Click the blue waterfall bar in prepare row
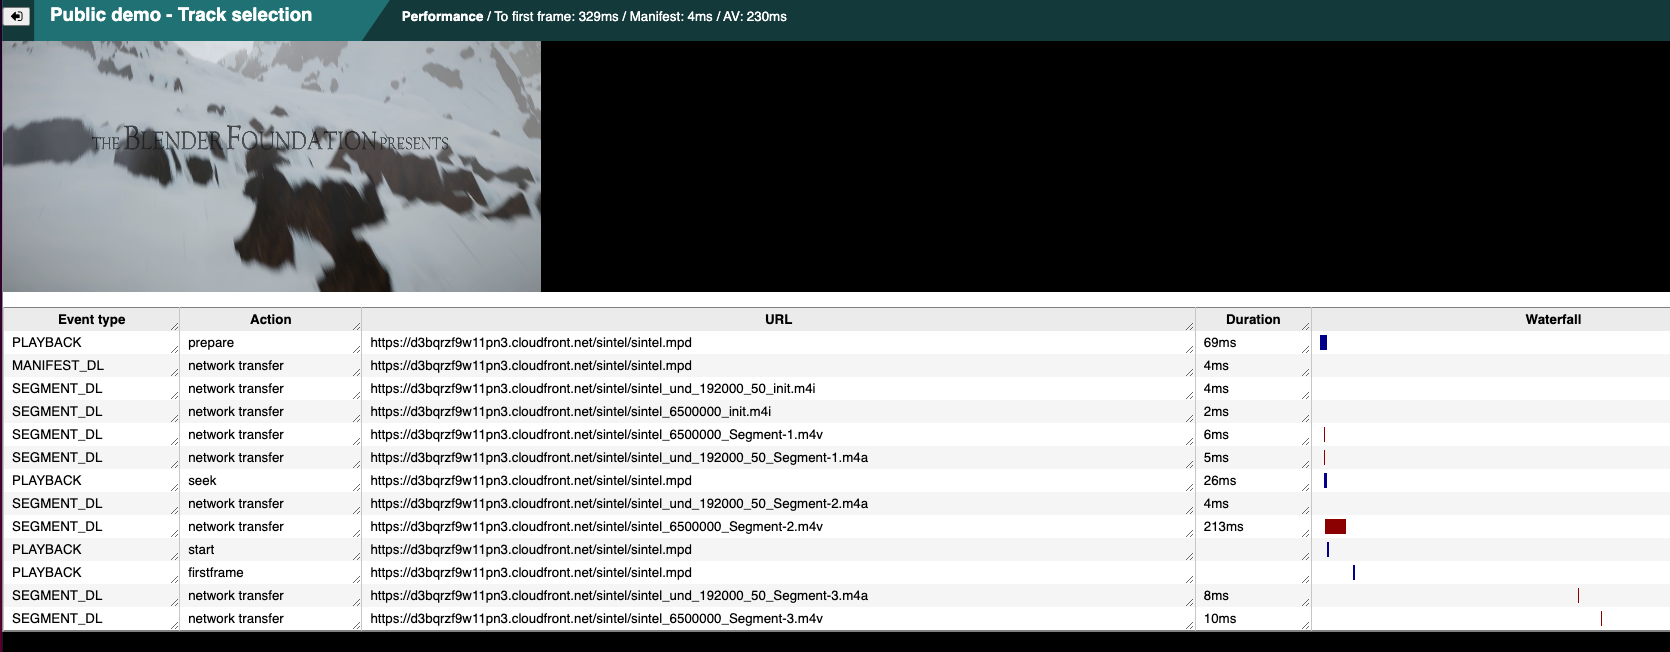1670x652 pixels. click(x=1323, y=343)
